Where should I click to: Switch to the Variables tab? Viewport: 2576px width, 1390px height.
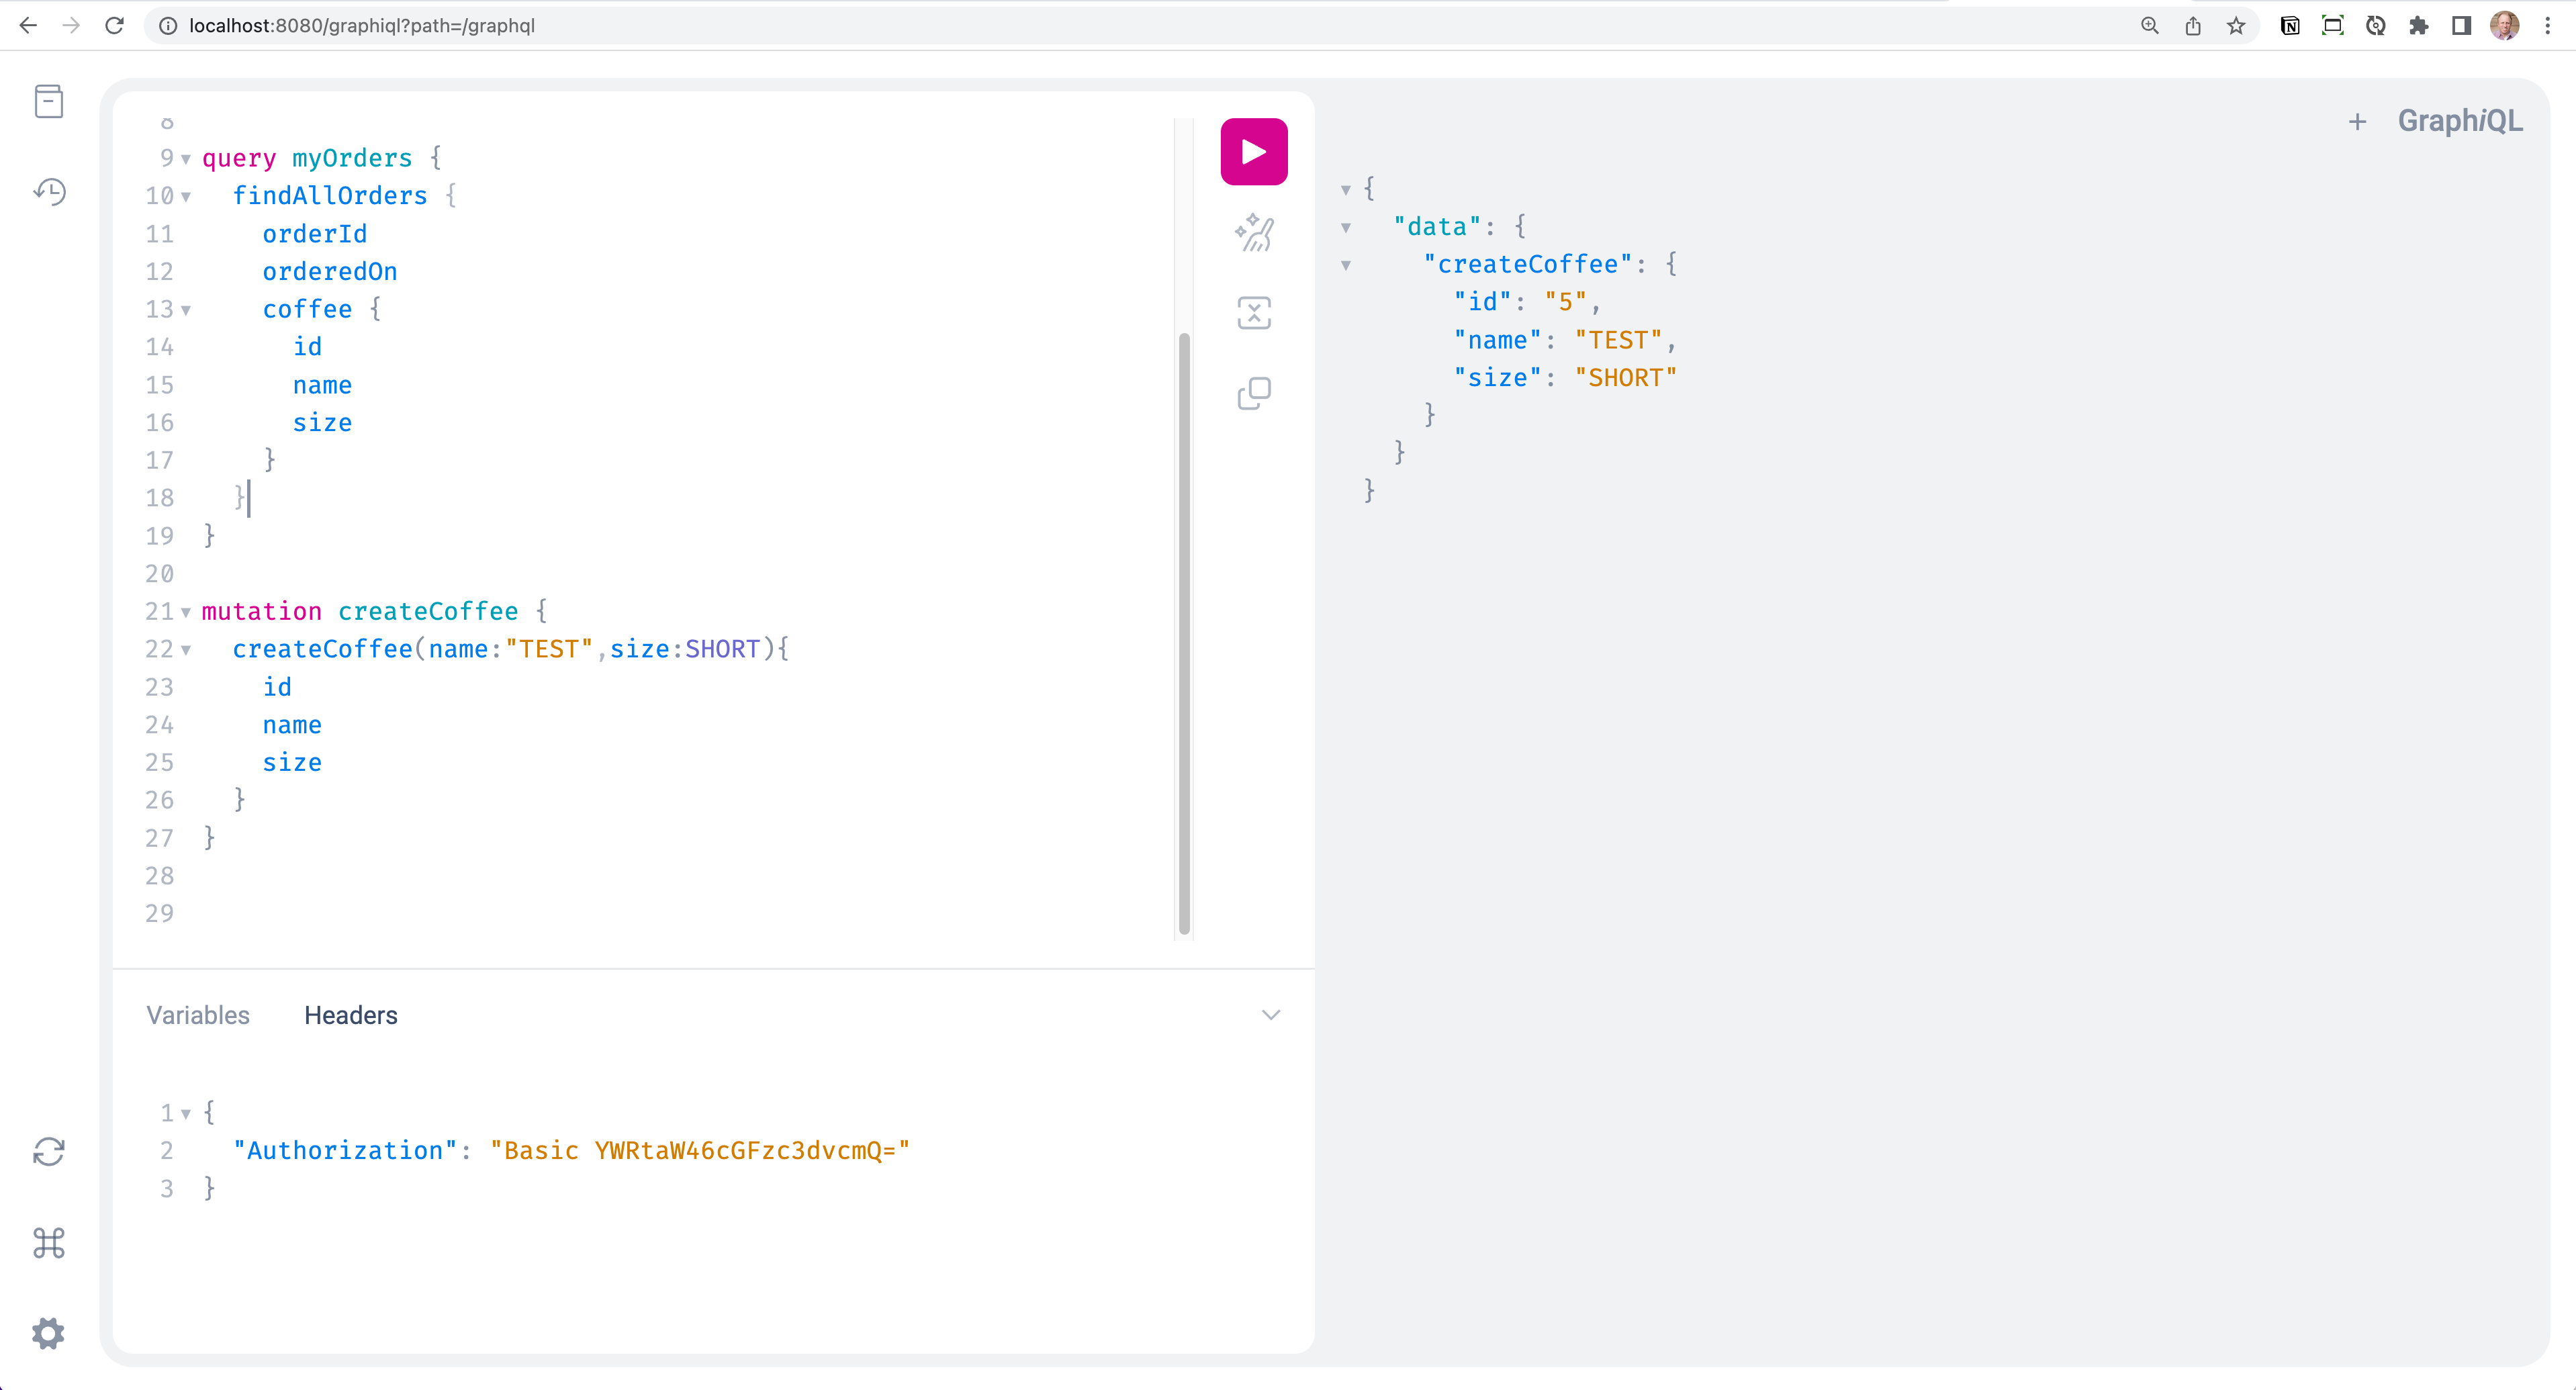tap(198, 1015)
